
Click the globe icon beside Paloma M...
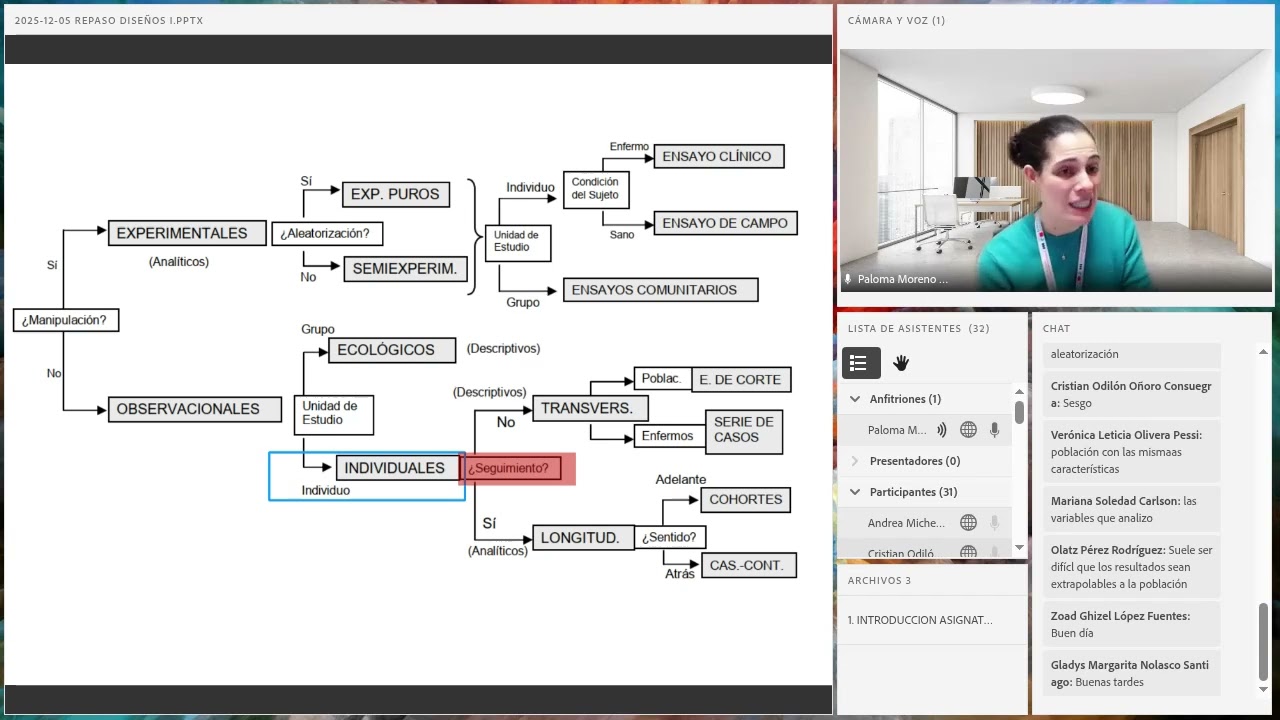(968, 430)
